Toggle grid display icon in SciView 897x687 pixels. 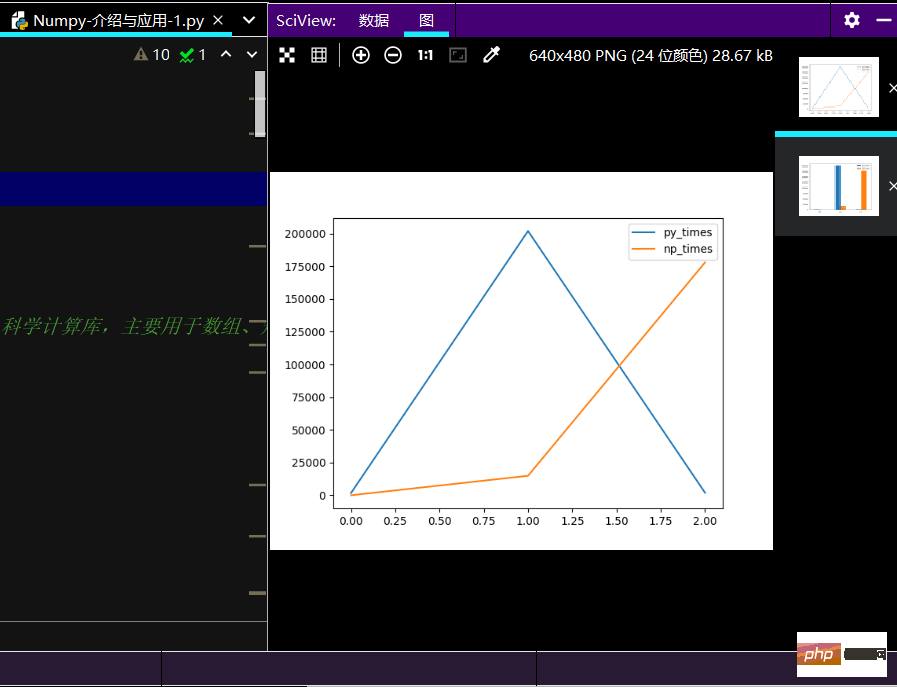coord(319,55)
